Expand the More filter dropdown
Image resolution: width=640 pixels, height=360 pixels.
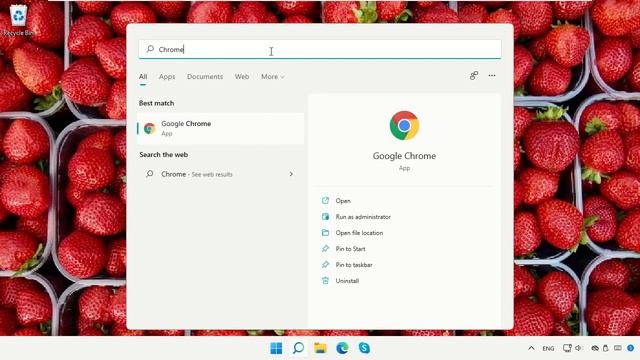click(273, 76)
